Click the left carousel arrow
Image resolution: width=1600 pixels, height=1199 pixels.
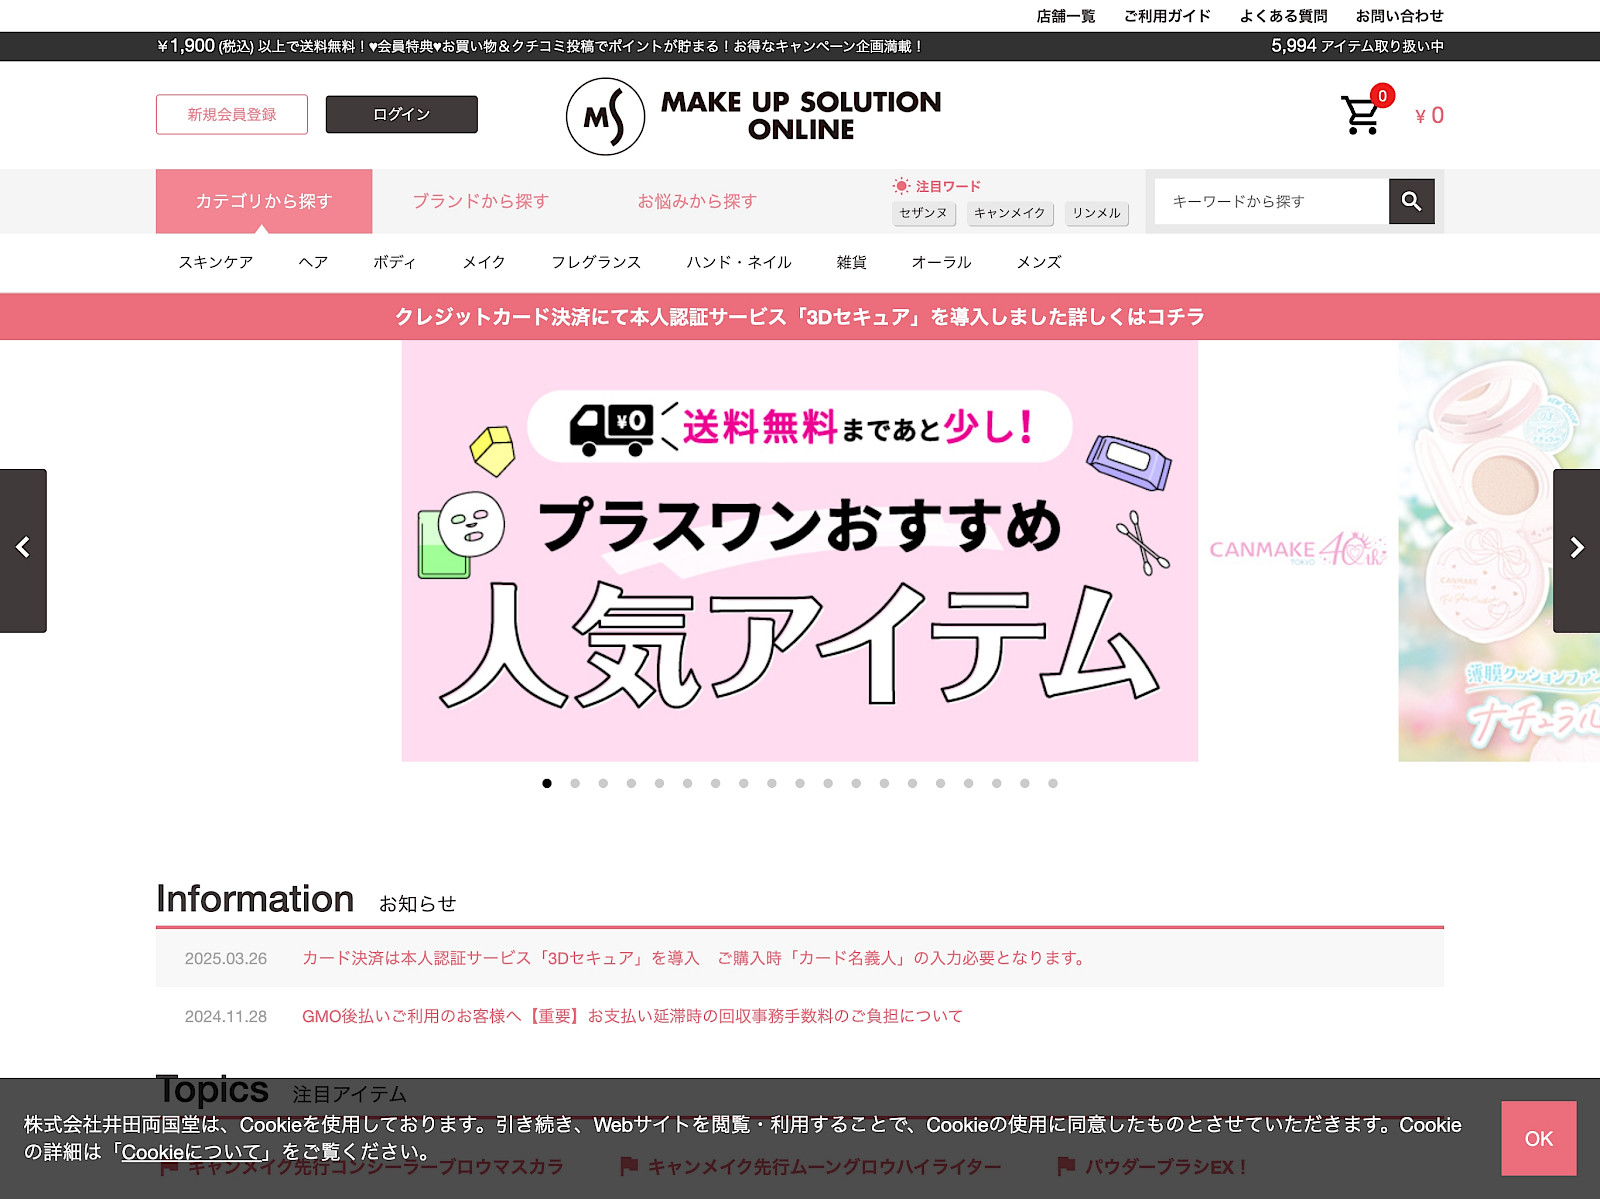(23, 548)
